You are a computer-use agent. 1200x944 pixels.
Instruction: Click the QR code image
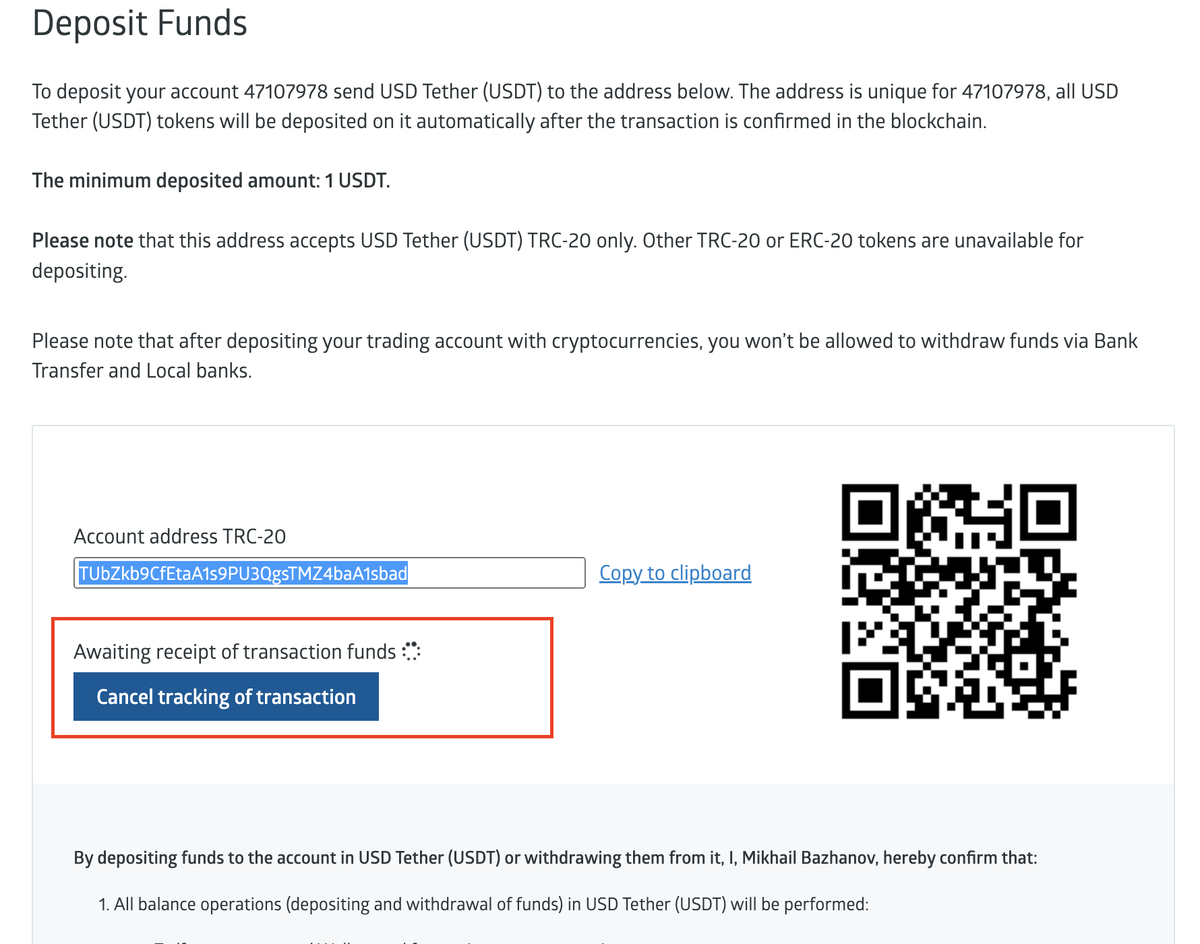click(959, 600)
